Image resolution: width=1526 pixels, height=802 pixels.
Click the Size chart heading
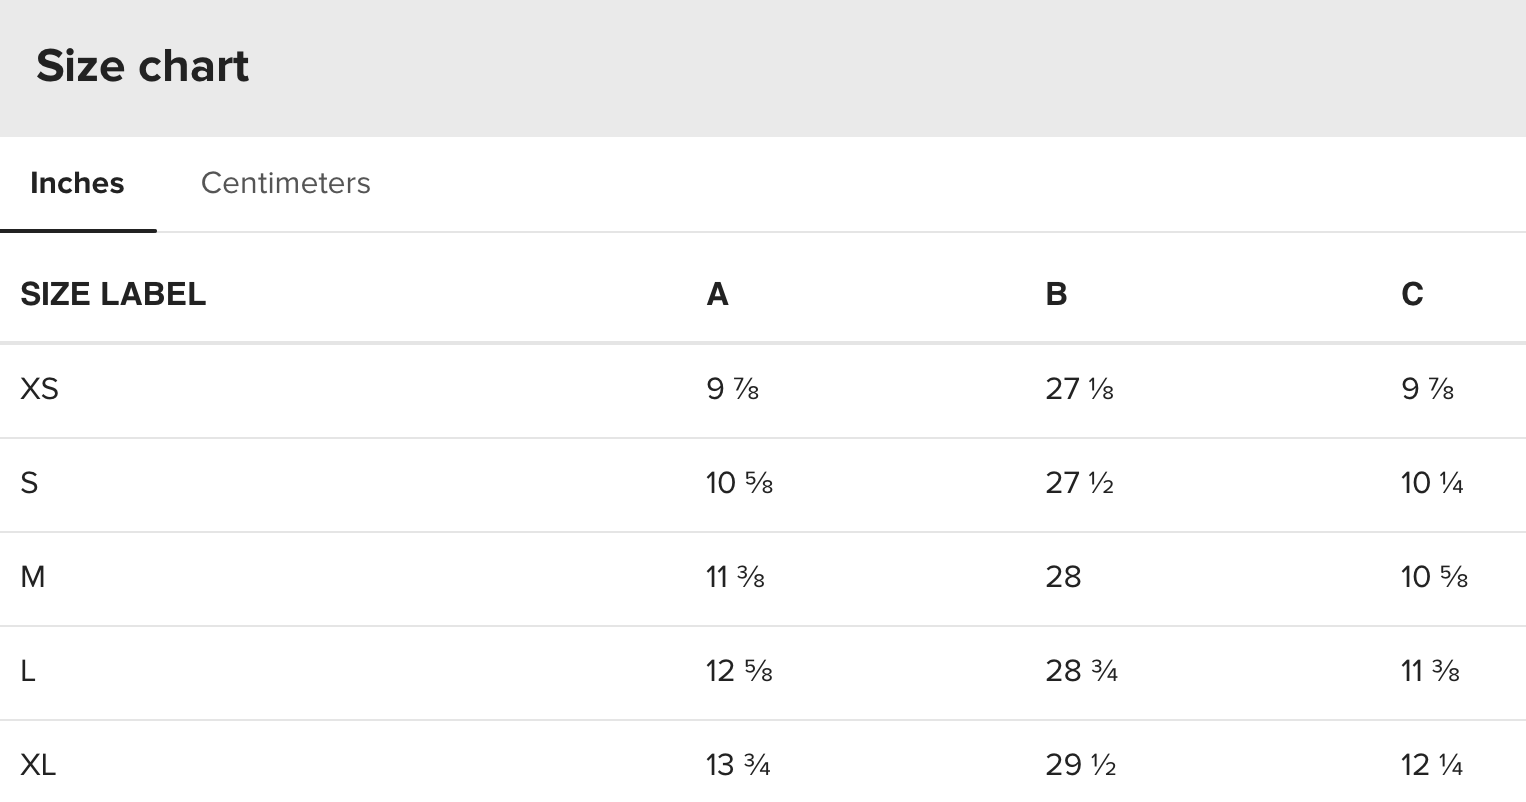143,66
